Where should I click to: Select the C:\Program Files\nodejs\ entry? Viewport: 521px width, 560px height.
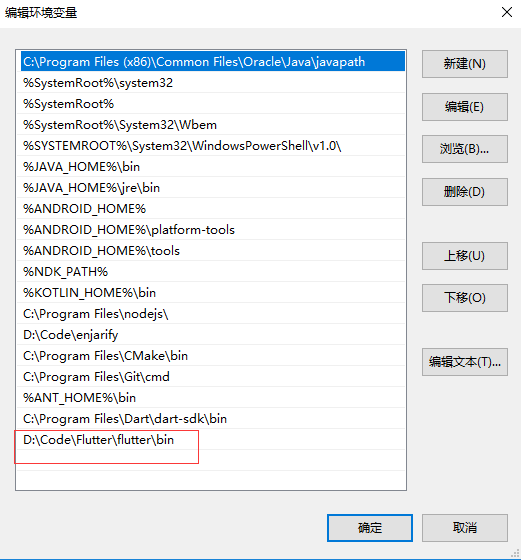(x=211, y=314)
